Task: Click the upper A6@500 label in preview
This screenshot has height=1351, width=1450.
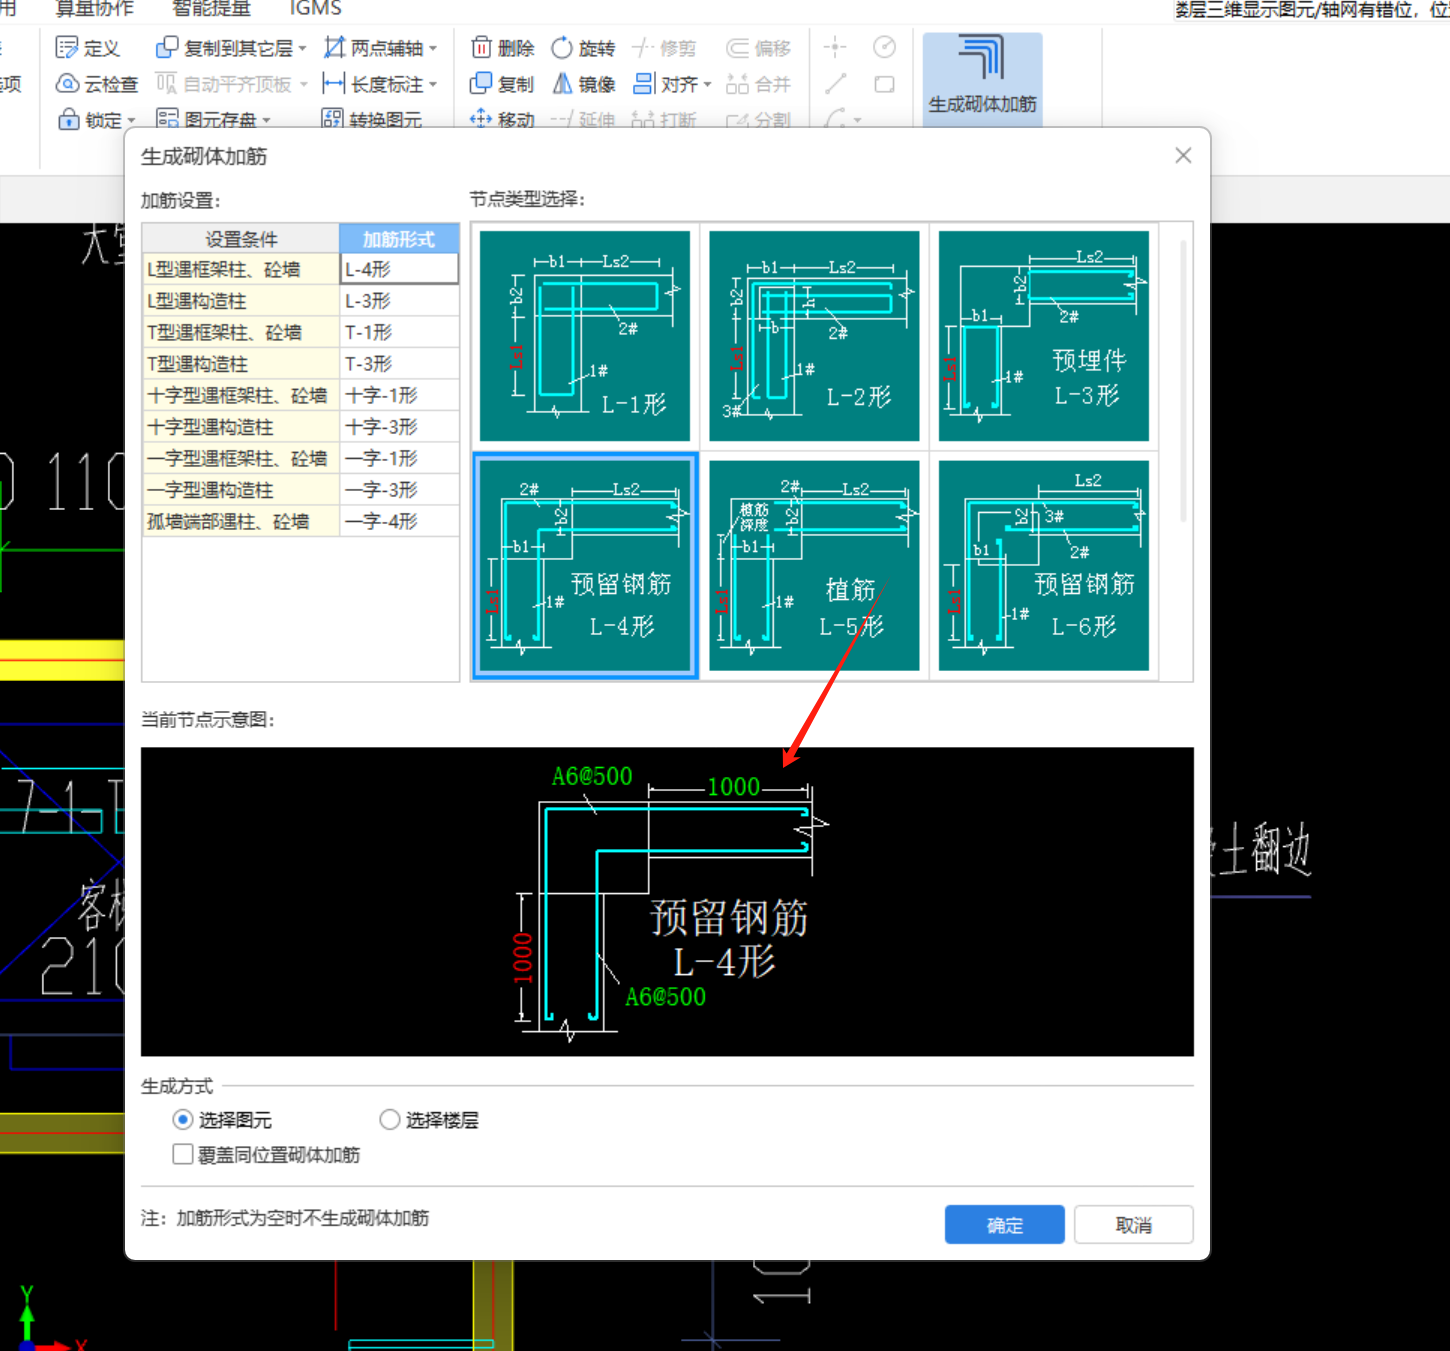Action: (x=592, y=776)
